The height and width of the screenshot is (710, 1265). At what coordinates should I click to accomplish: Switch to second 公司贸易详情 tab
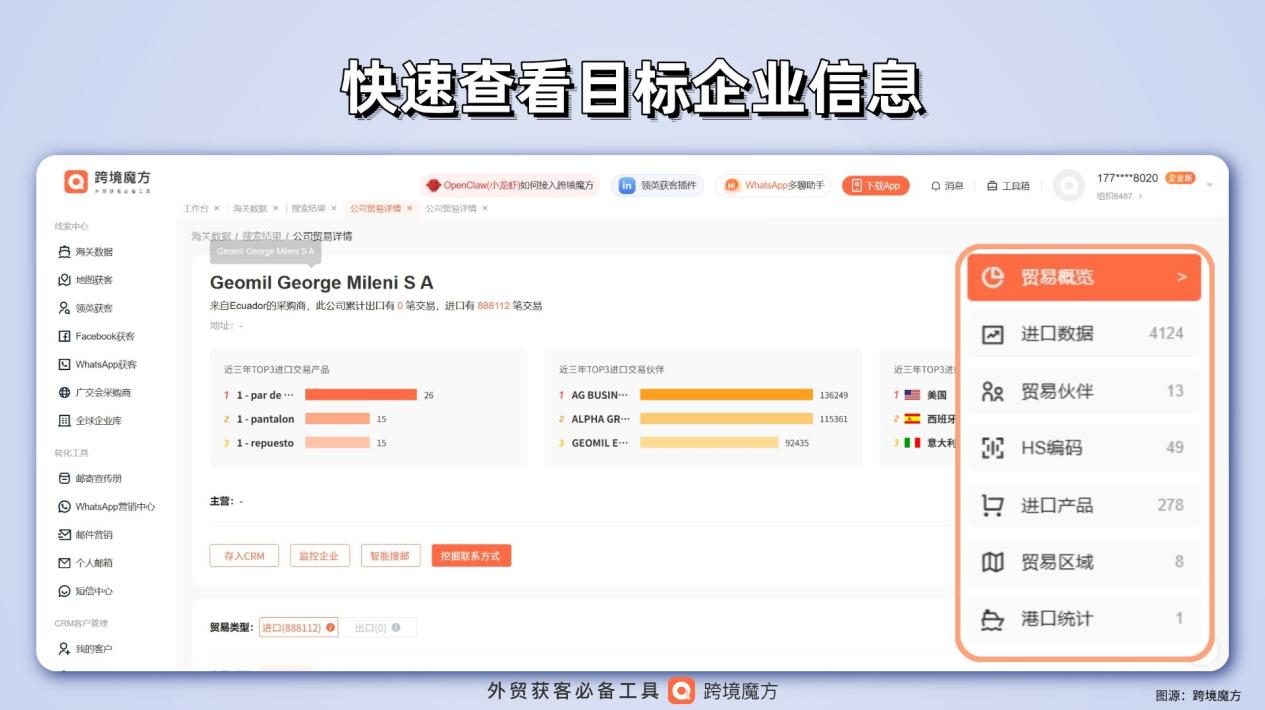(x=451, y=208)
